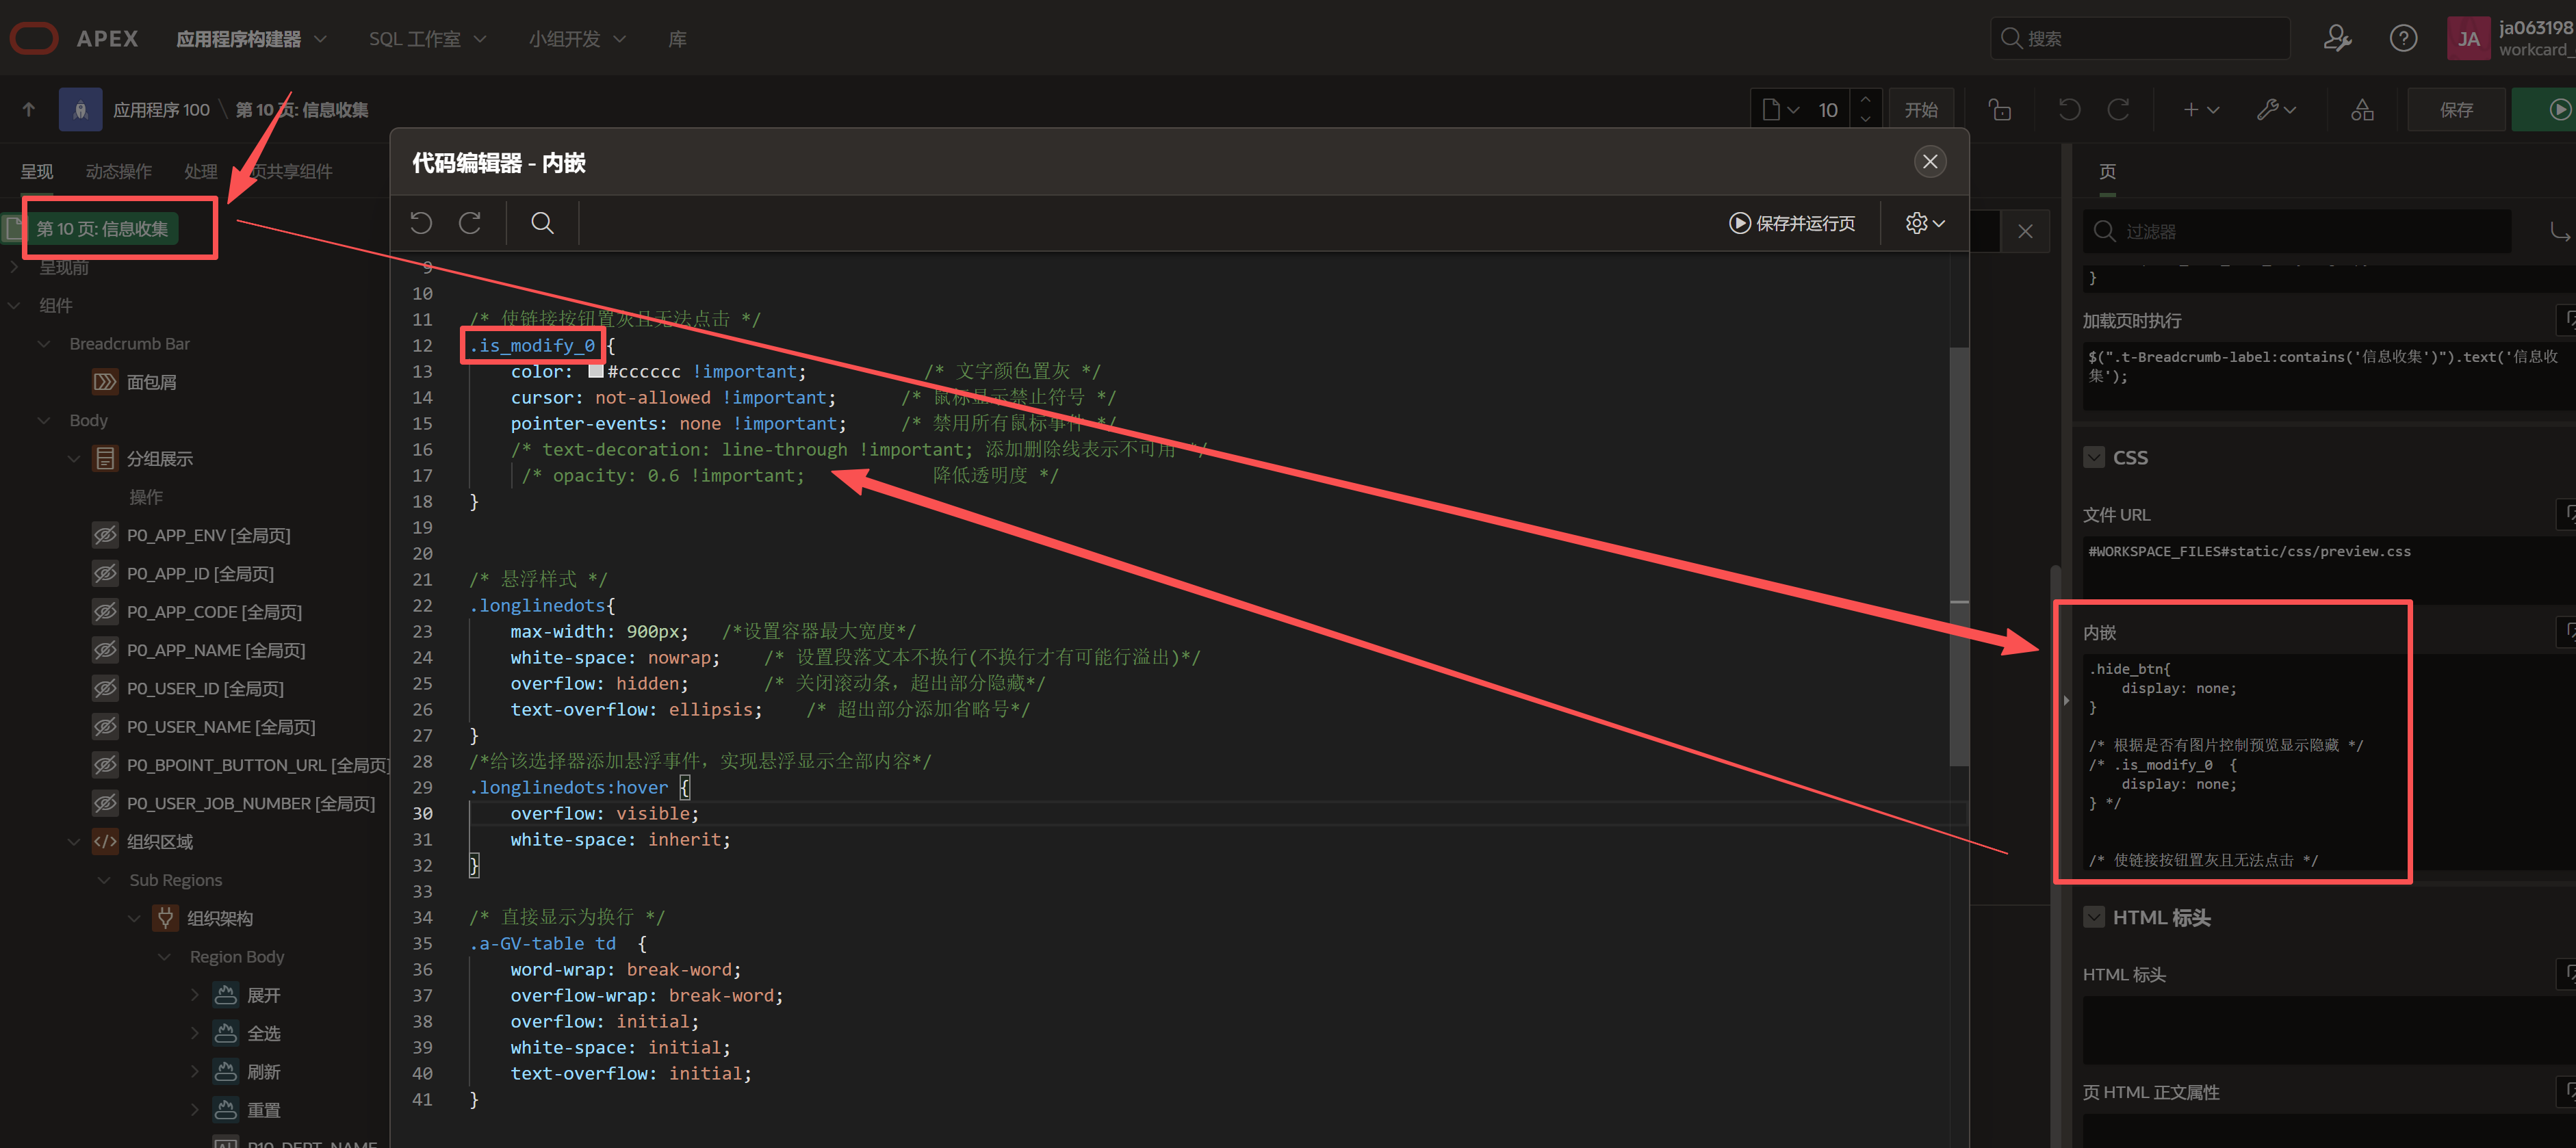Click the help question mark icon
This screenshot has width=2576, height=1148.
tap(2403, 39)
